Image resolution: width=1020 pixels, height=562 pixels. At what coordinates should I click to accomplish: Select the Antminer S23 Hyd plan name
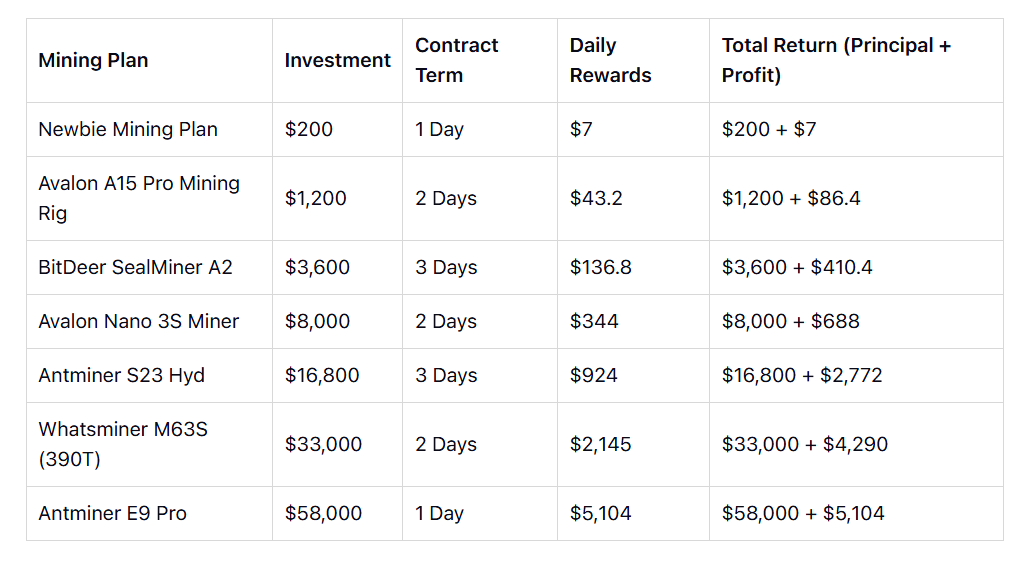click(121, 376)
